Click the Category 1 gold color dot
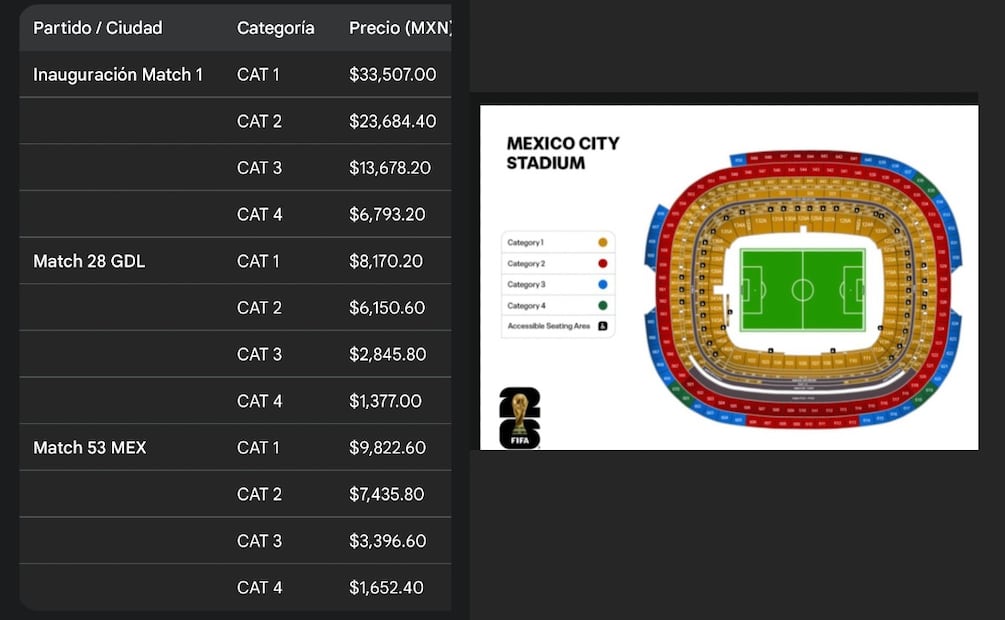1005x620 pixels. (603, 243)
